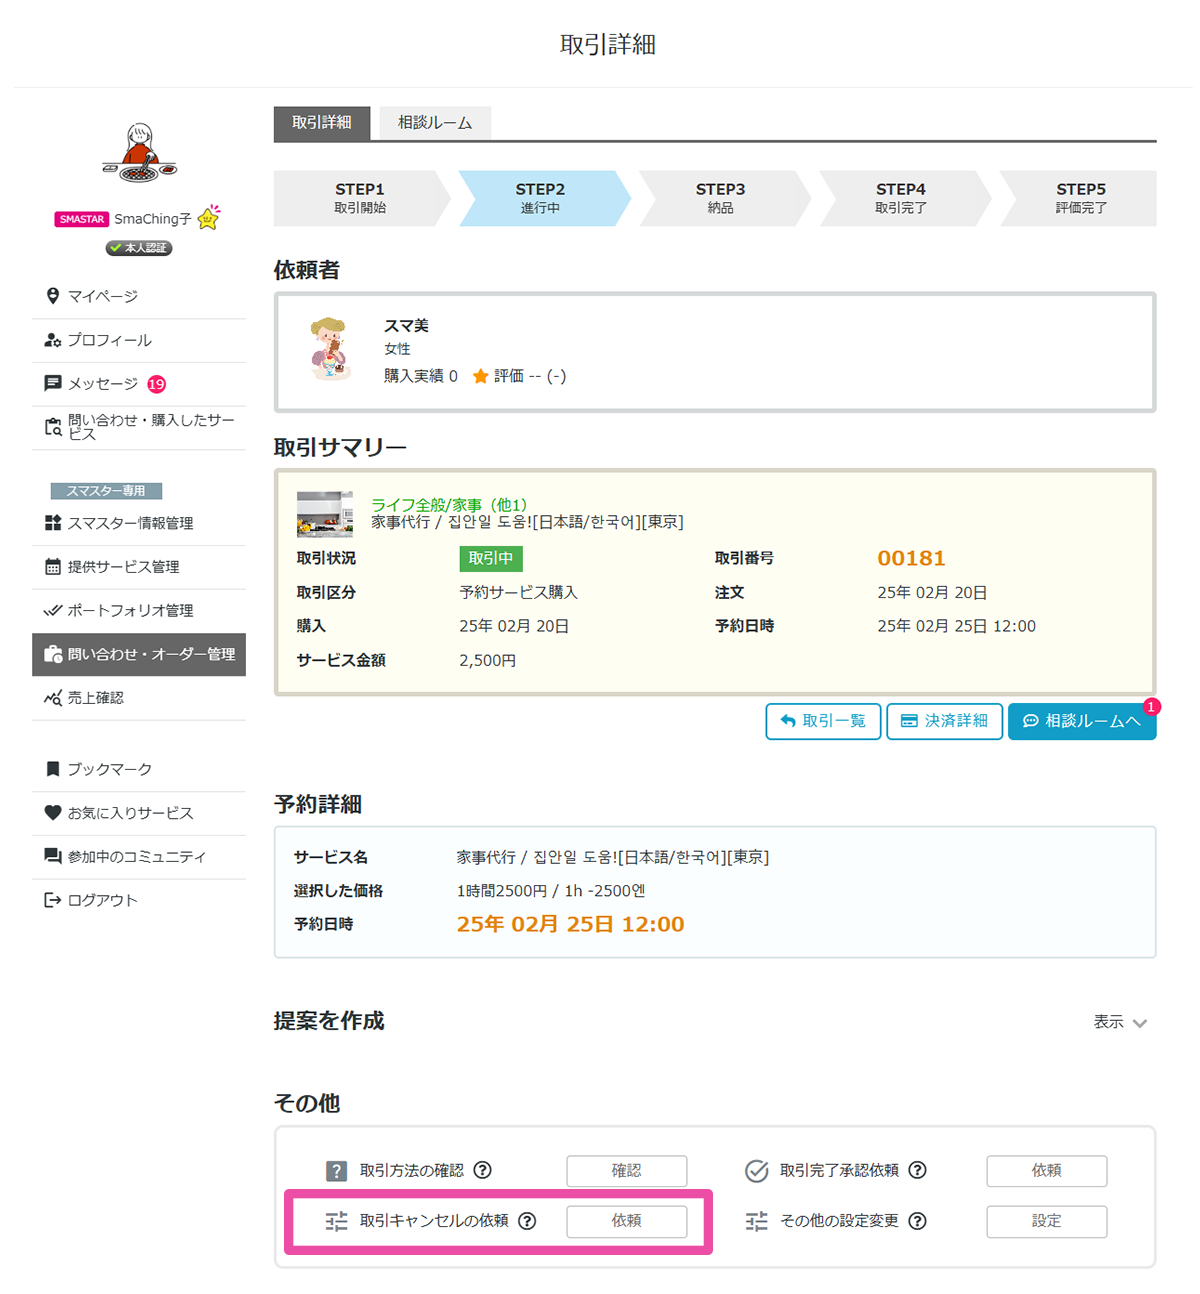Click the ライフ全般/家事 category link
Screen dimensions: 1200x1294
point(449,504)
